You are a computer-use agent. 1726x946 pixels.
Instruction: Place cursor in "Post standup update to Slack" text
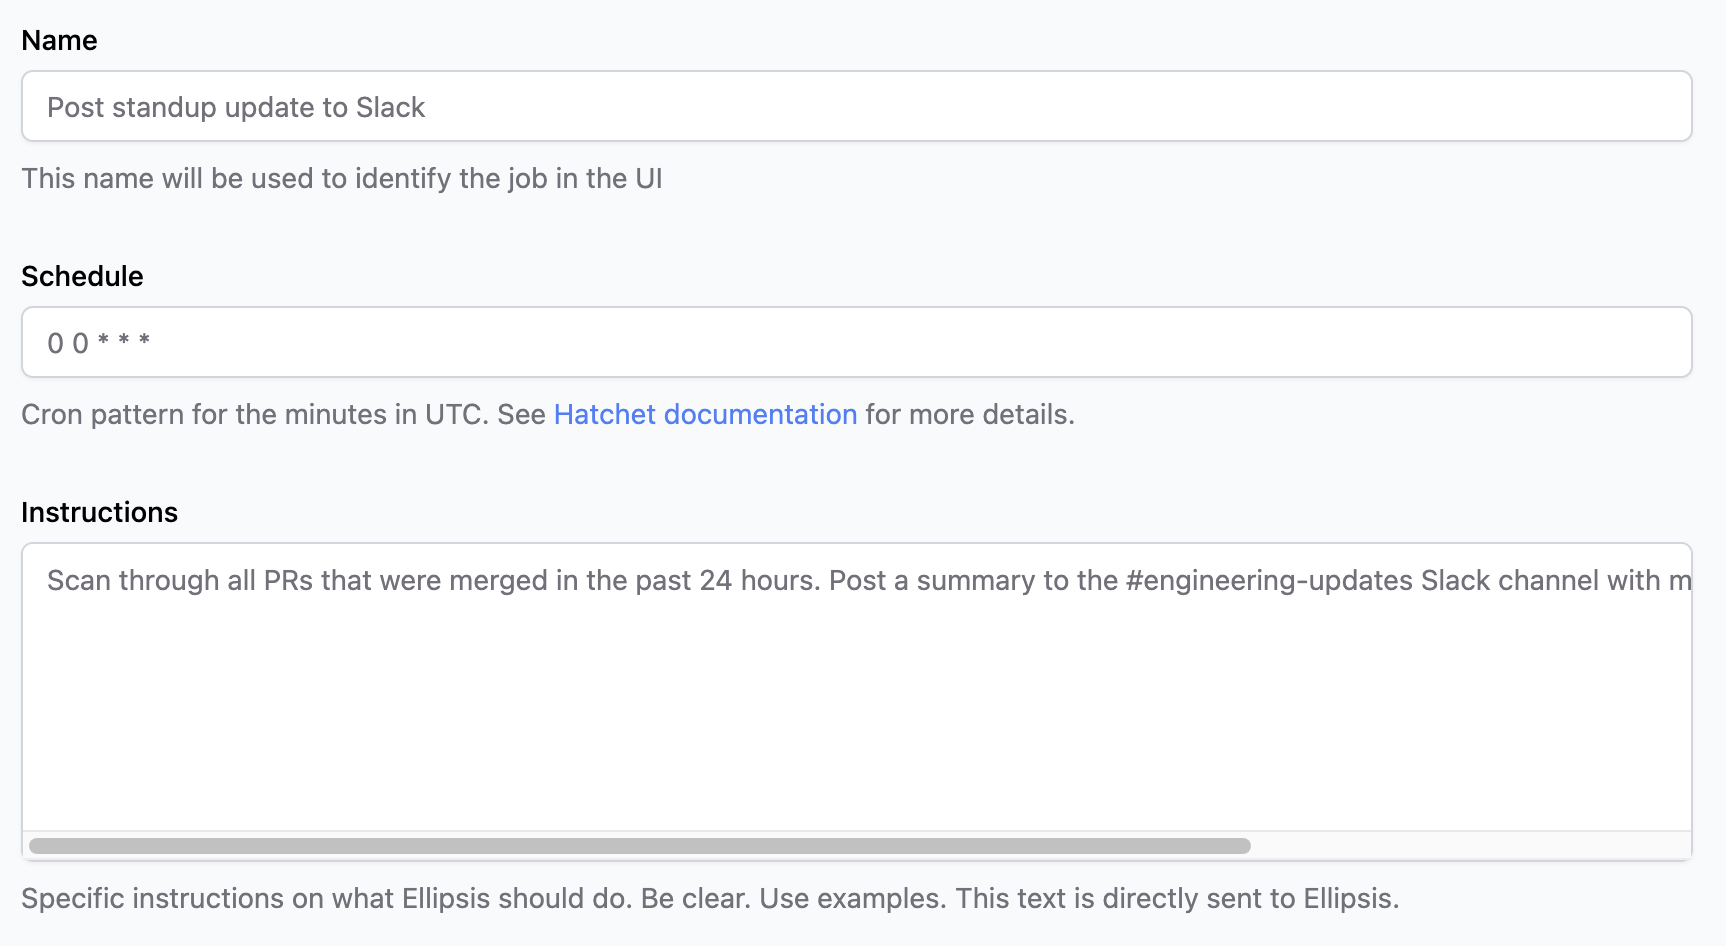point(236,107)
